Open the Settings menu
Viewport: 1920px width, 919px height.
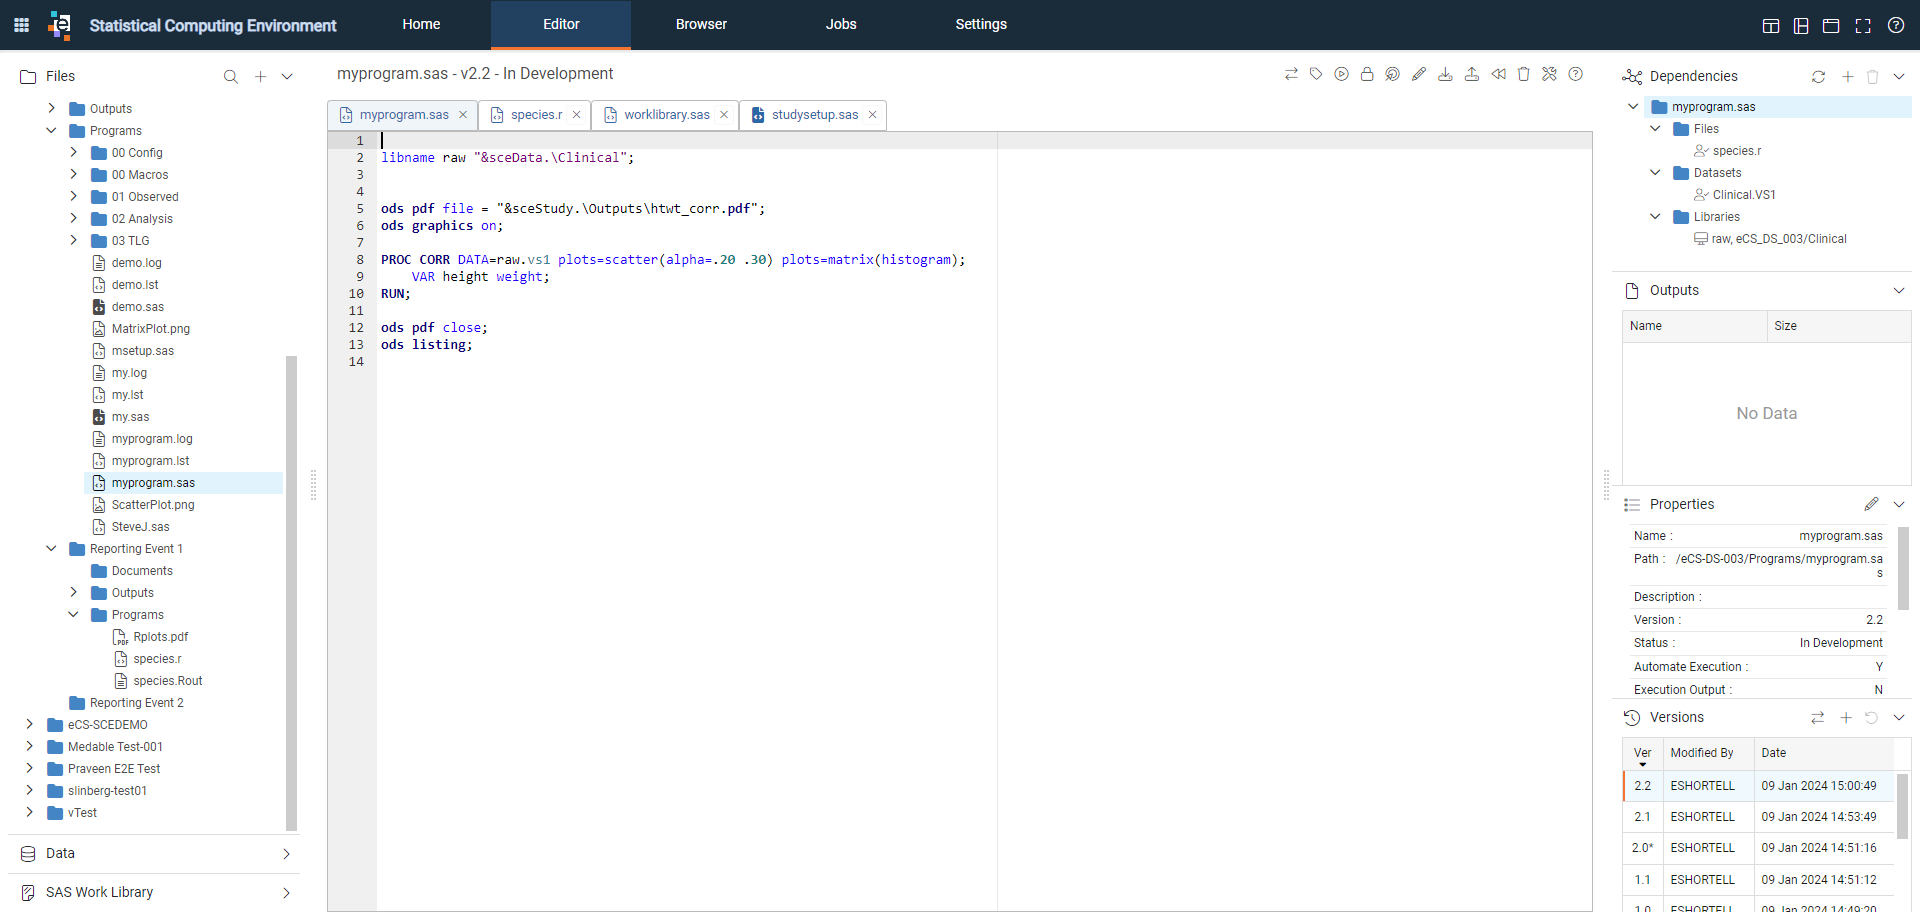tap(981, 24)
